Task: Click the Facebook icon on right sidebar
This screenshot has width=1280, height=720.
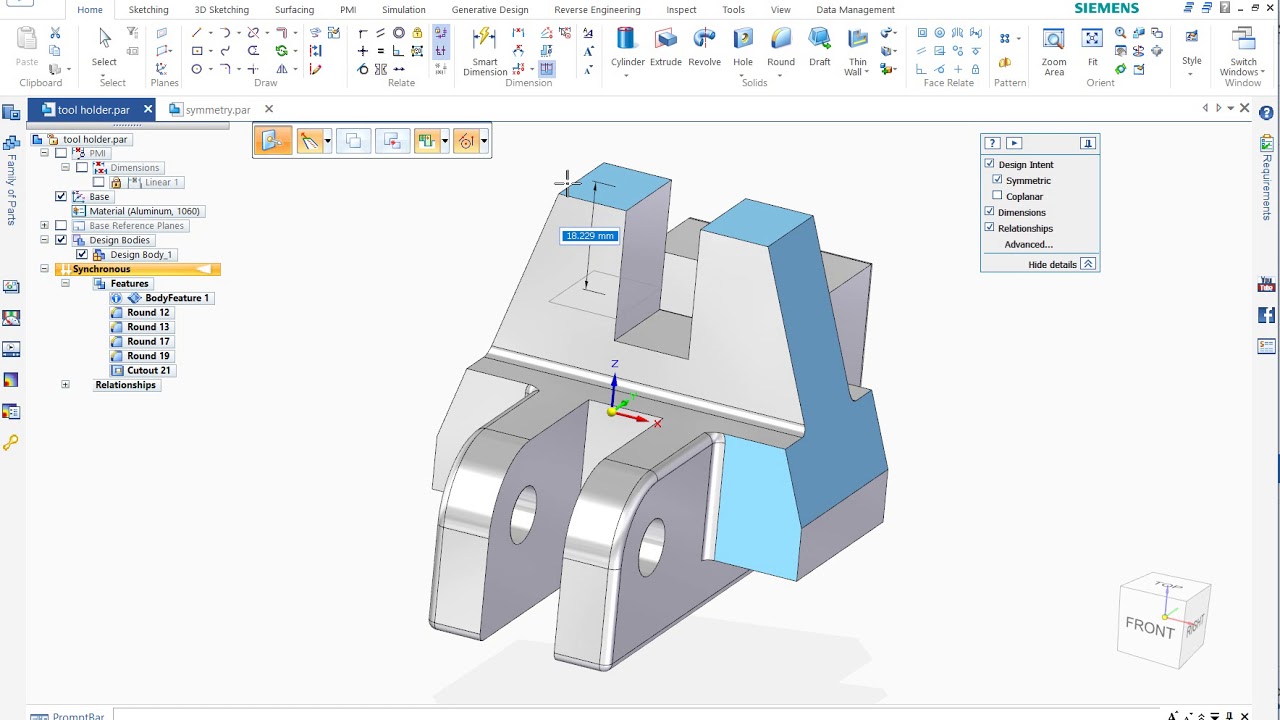Action: [x=1267, y=316]
